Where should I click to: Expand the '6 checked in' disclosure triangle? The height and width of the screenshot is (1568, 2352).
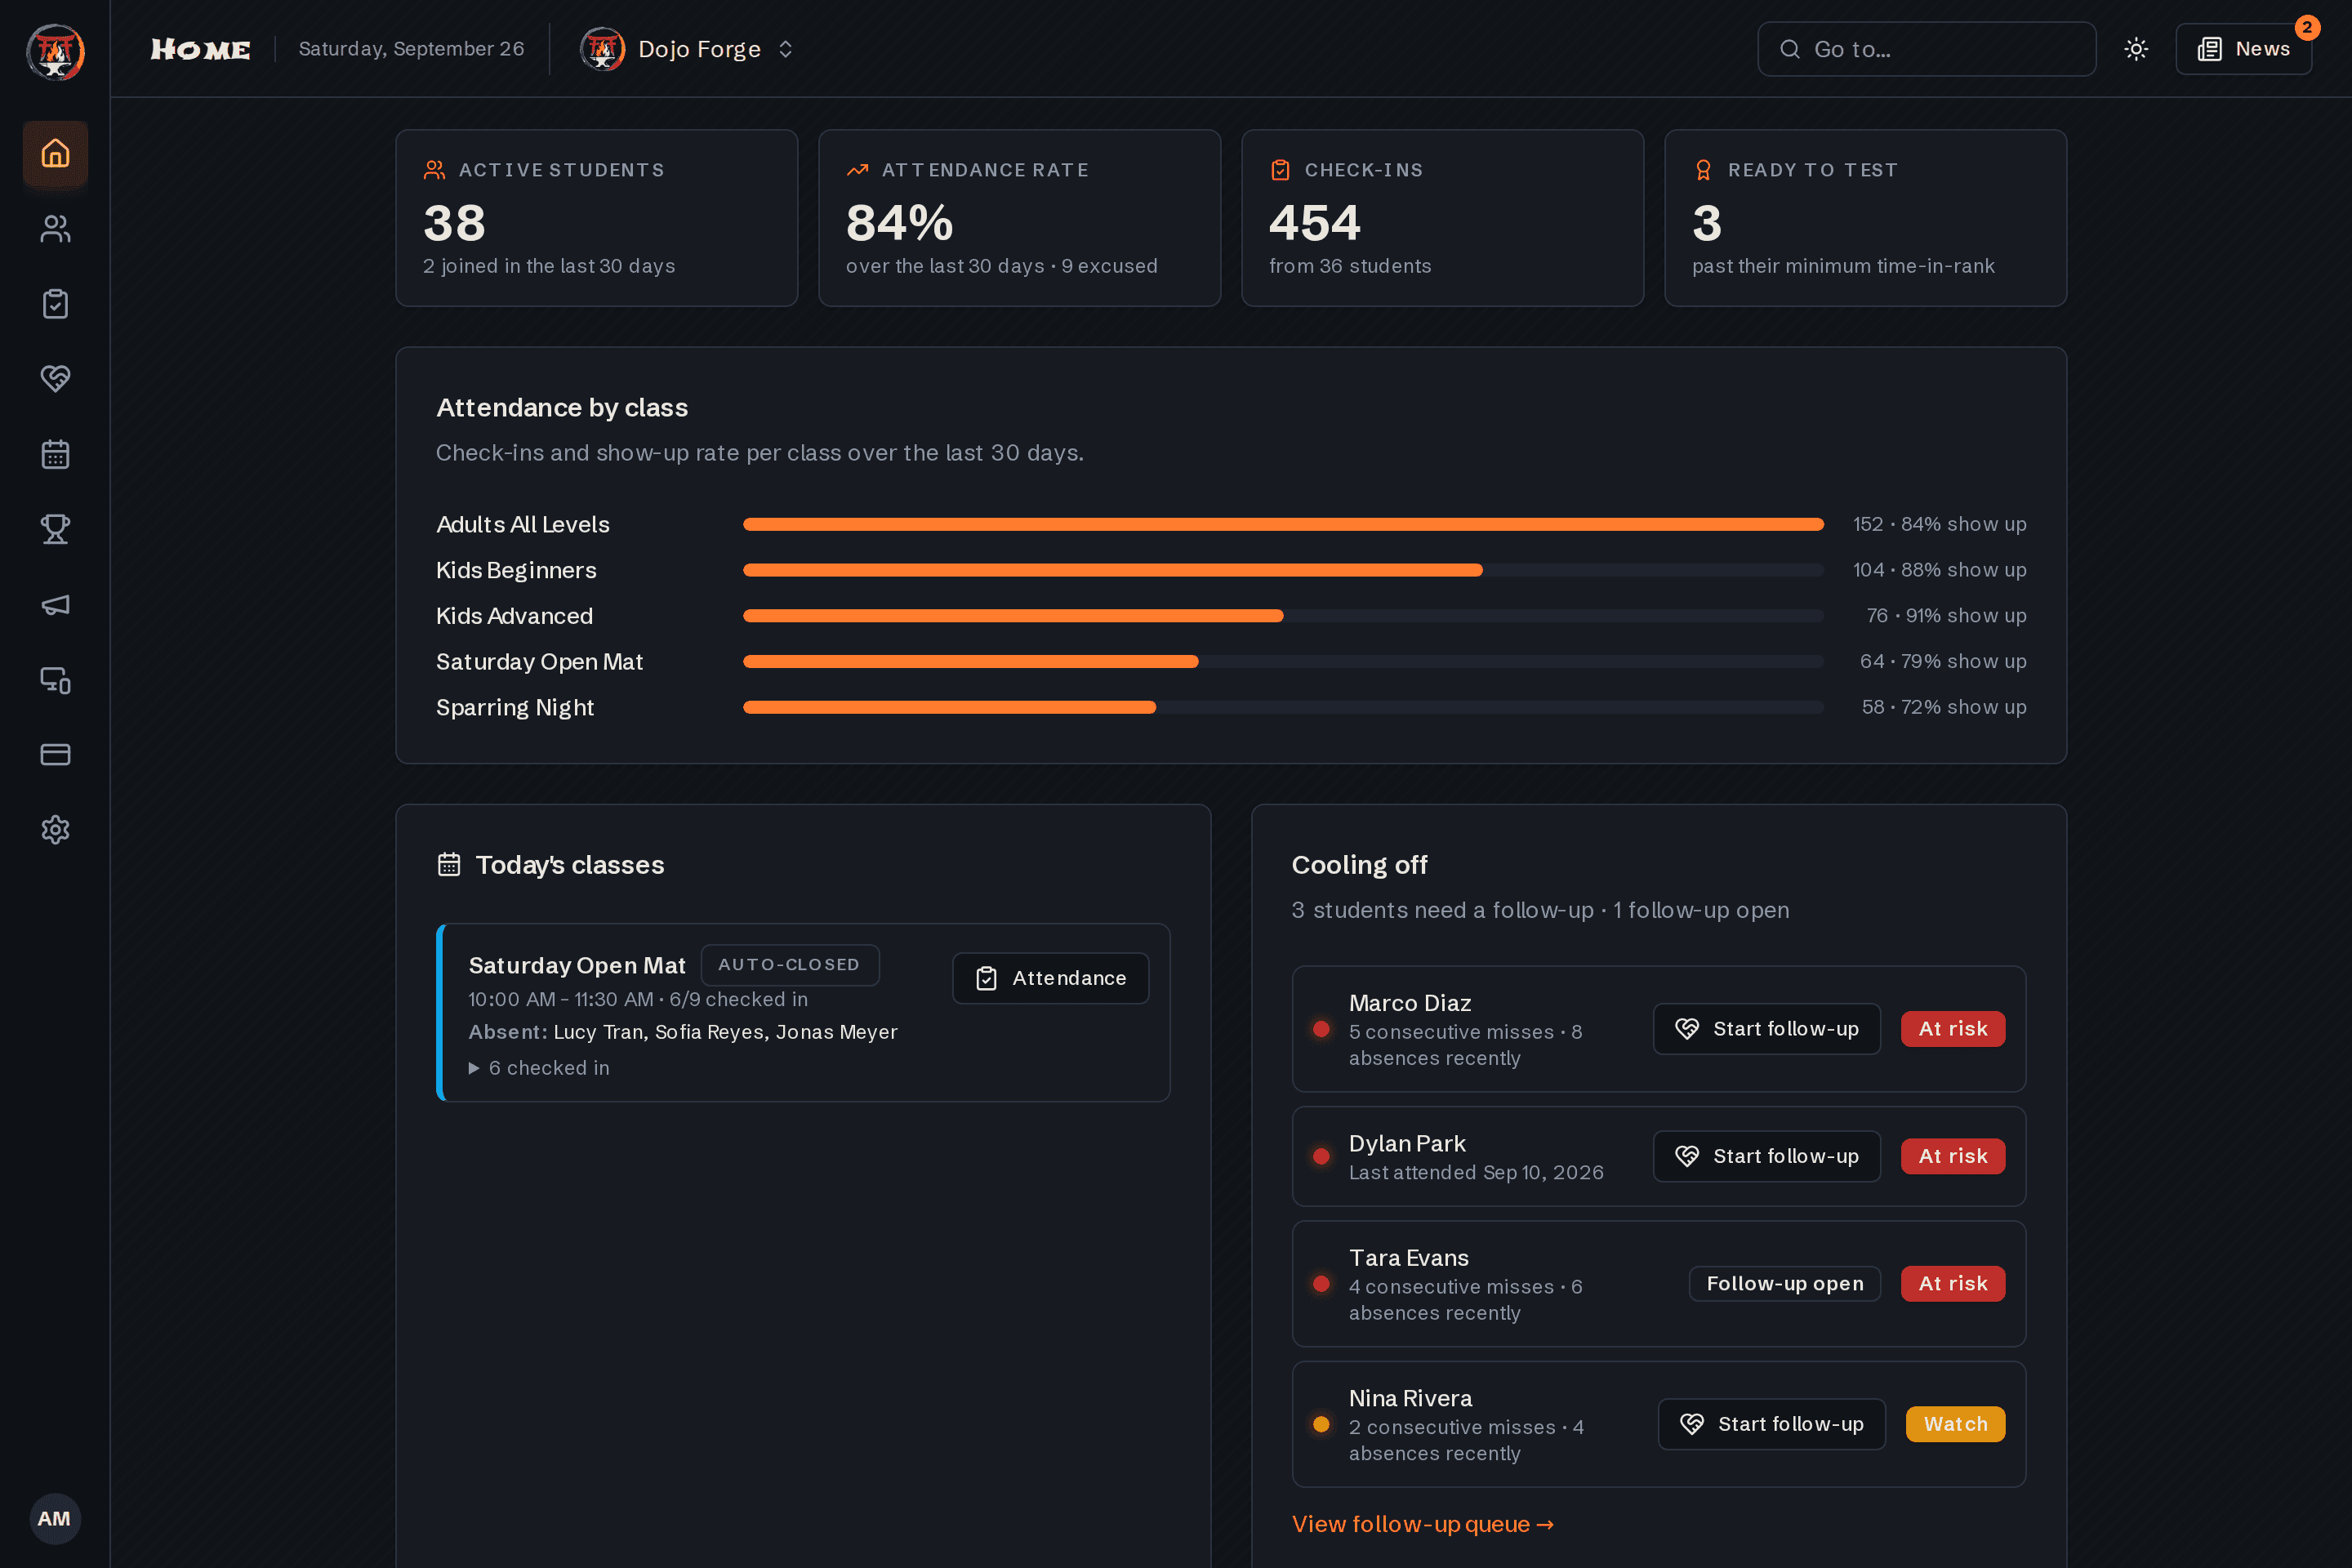point(474,1068)
